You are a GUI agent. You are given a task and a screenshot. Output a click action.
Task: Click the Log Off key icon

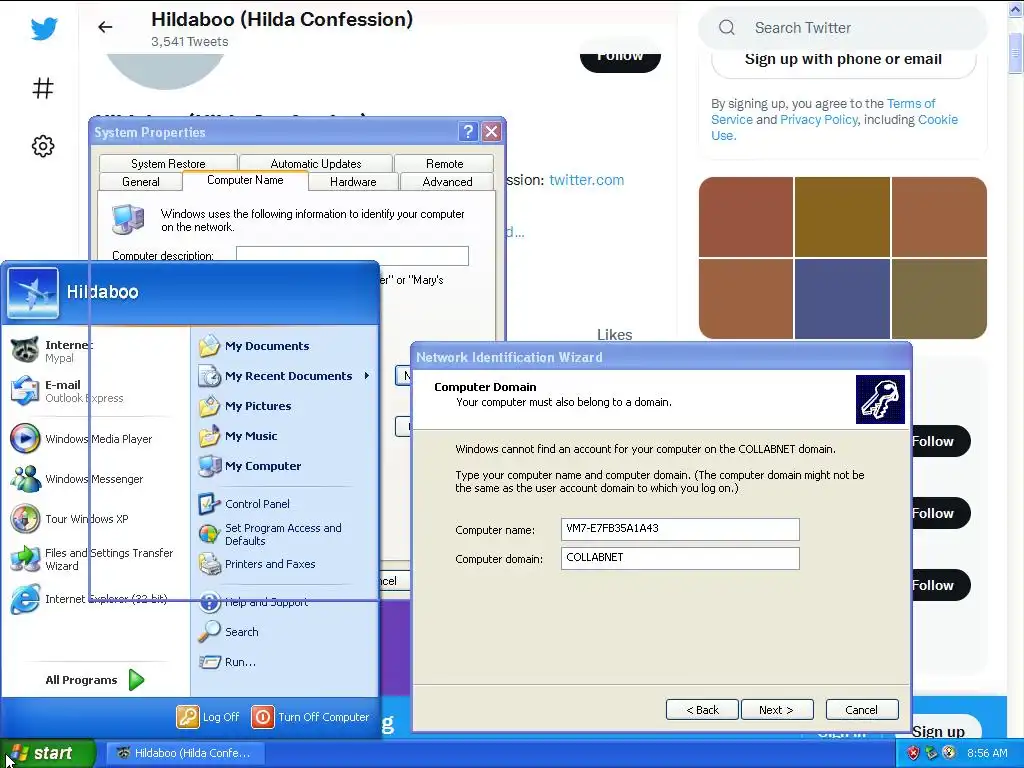187,716
